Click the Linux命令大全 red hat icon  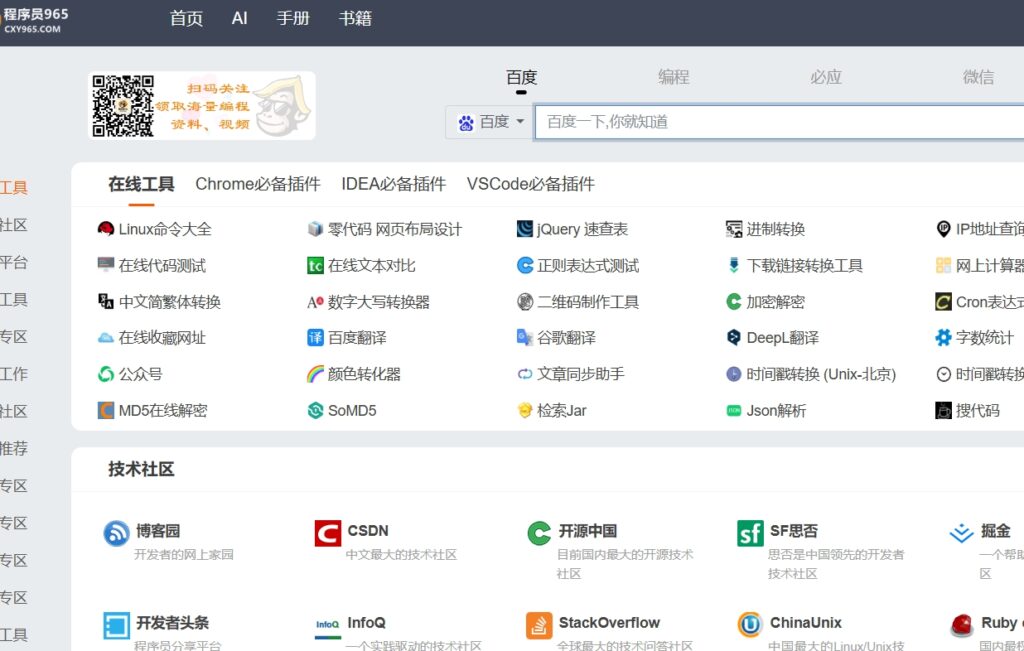pyautogui.click(x=106, y=229)
